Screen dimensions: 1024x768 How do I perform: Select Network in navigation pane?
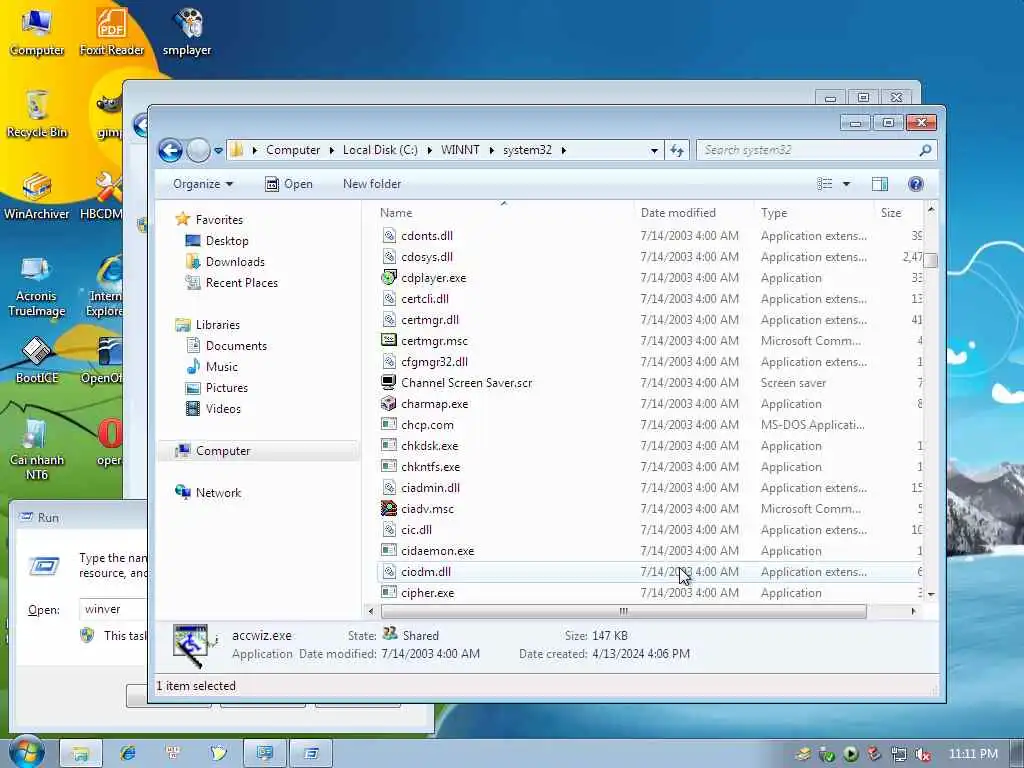[x=208, y=492]
